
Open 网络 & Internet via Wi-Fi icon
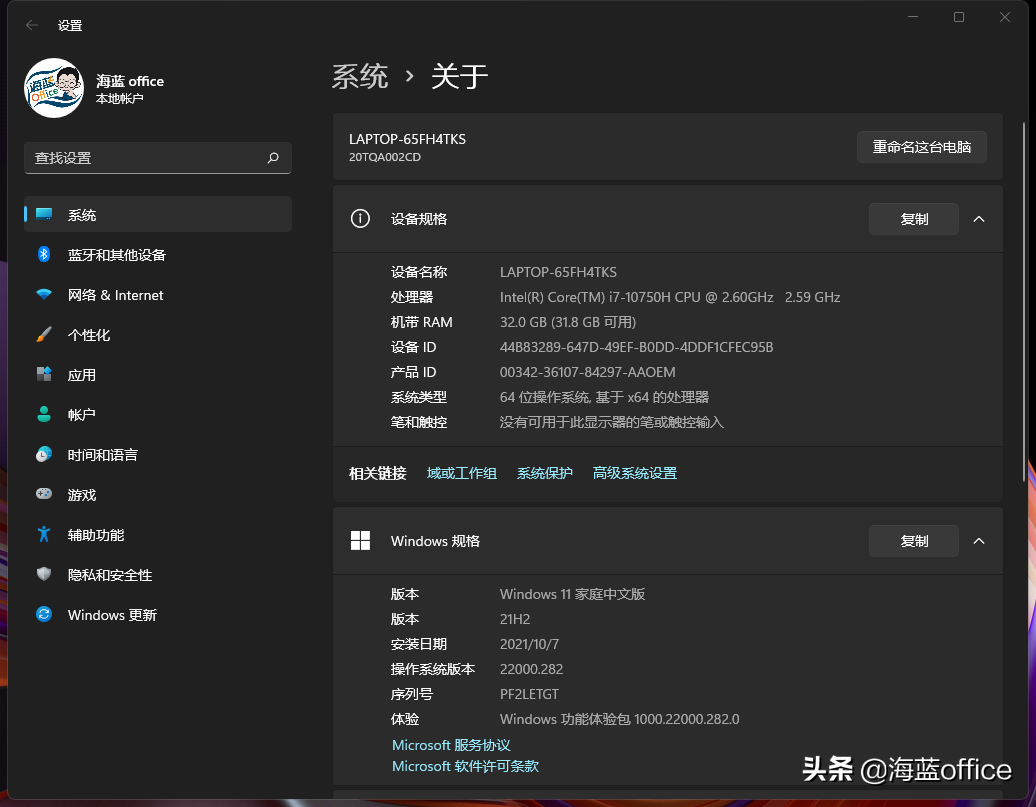coord(44,295)
